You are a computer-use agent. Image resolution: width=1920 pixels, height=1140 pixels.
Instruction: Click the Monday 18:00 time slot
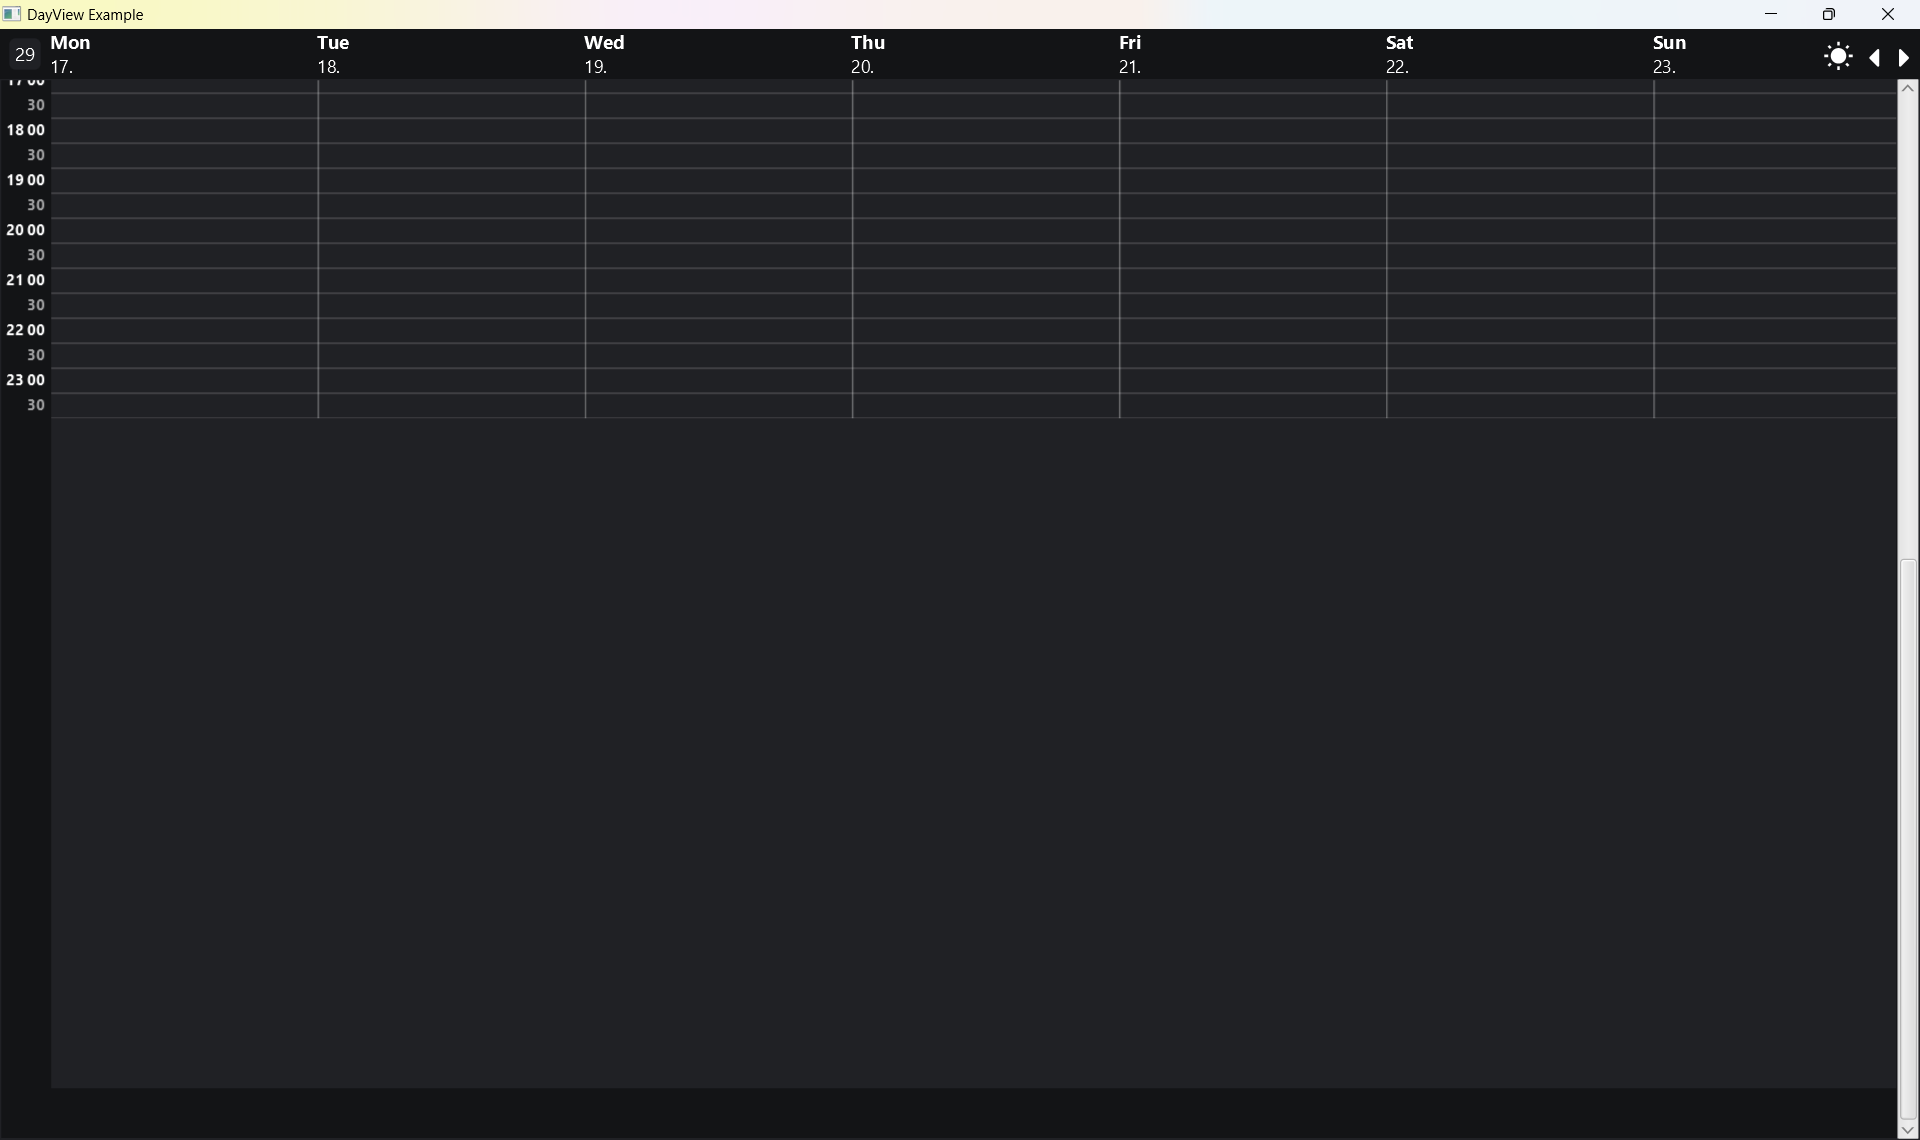click(185, 131)
